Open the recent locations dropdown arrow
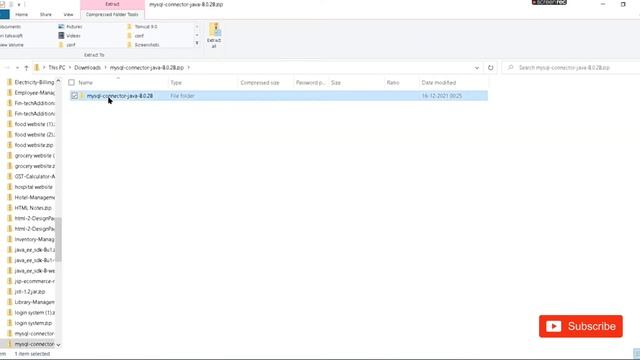The height and width of the screenshot is (360, 640). [17, 68]
